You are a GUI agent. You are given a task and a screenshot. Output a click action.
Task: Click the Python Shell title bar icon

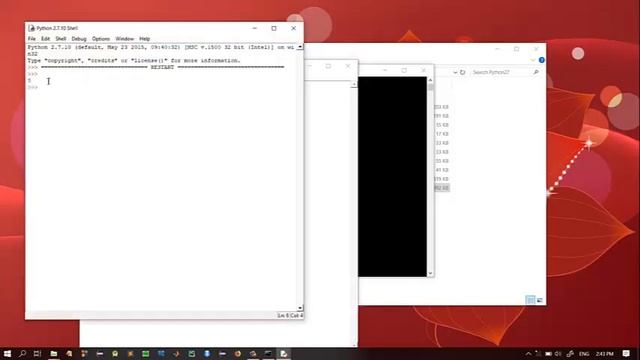coord(31,28)
